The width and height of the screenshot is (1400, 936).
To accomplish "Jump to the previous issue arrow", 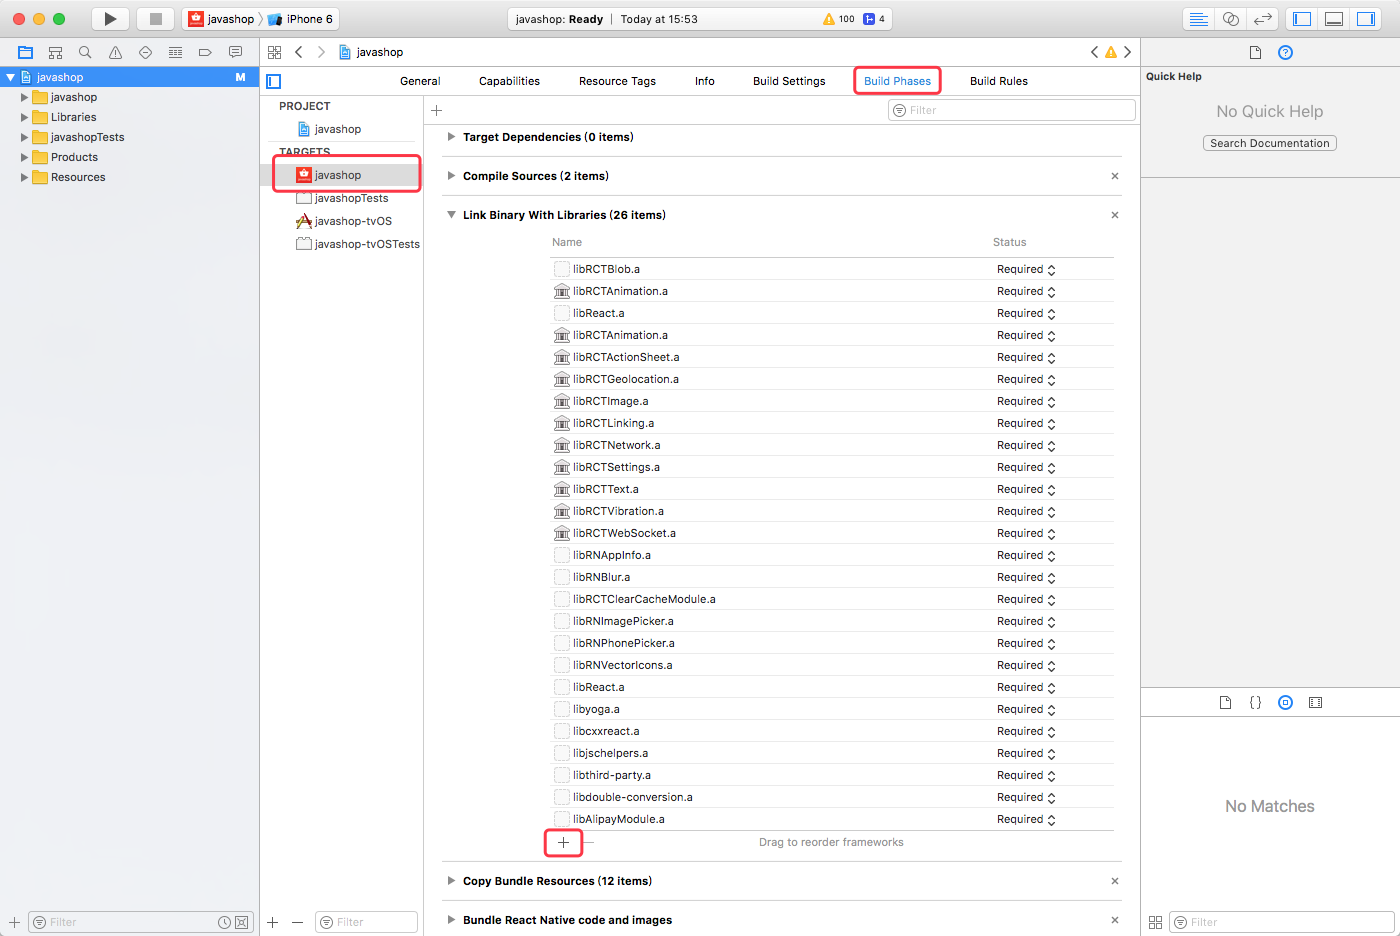I will point(1094,52).
